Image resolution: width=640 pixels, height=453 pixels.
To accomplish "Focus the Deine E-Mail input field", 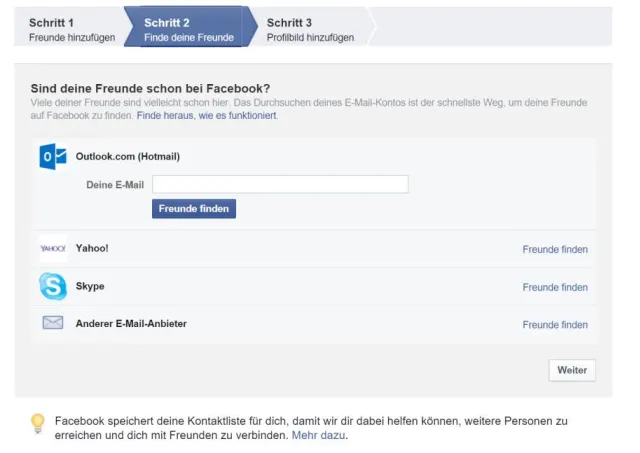I will [x=280, y=184].
